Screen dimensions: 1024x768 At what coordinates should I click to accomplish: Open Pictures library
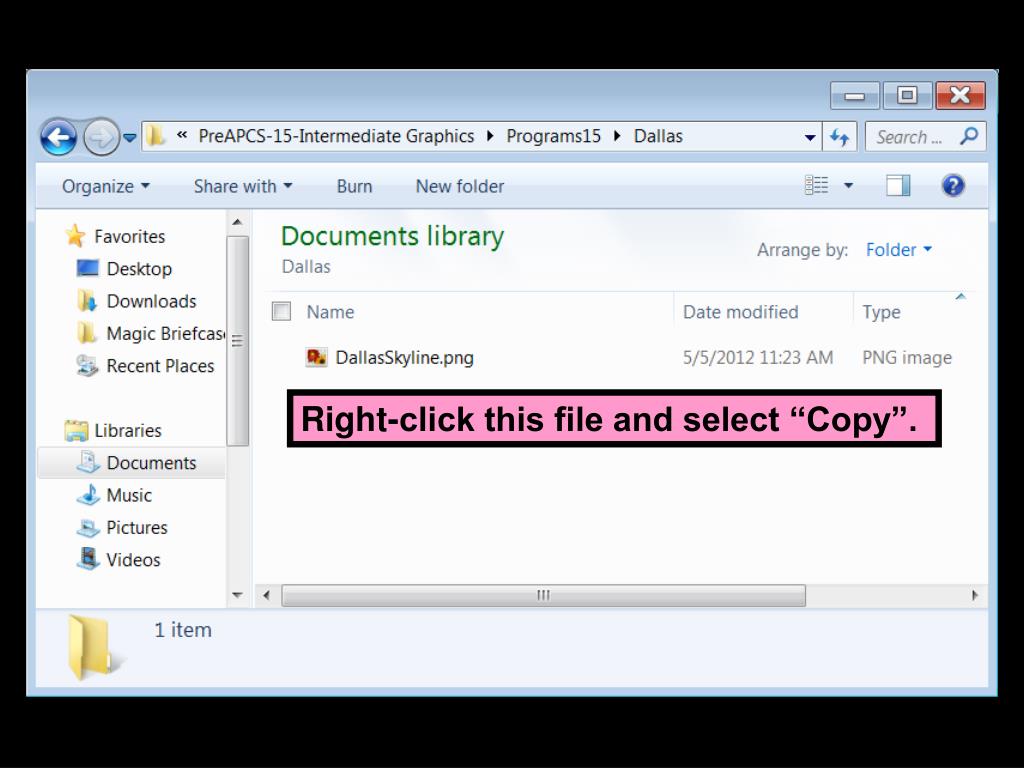(x=136, y=527)
